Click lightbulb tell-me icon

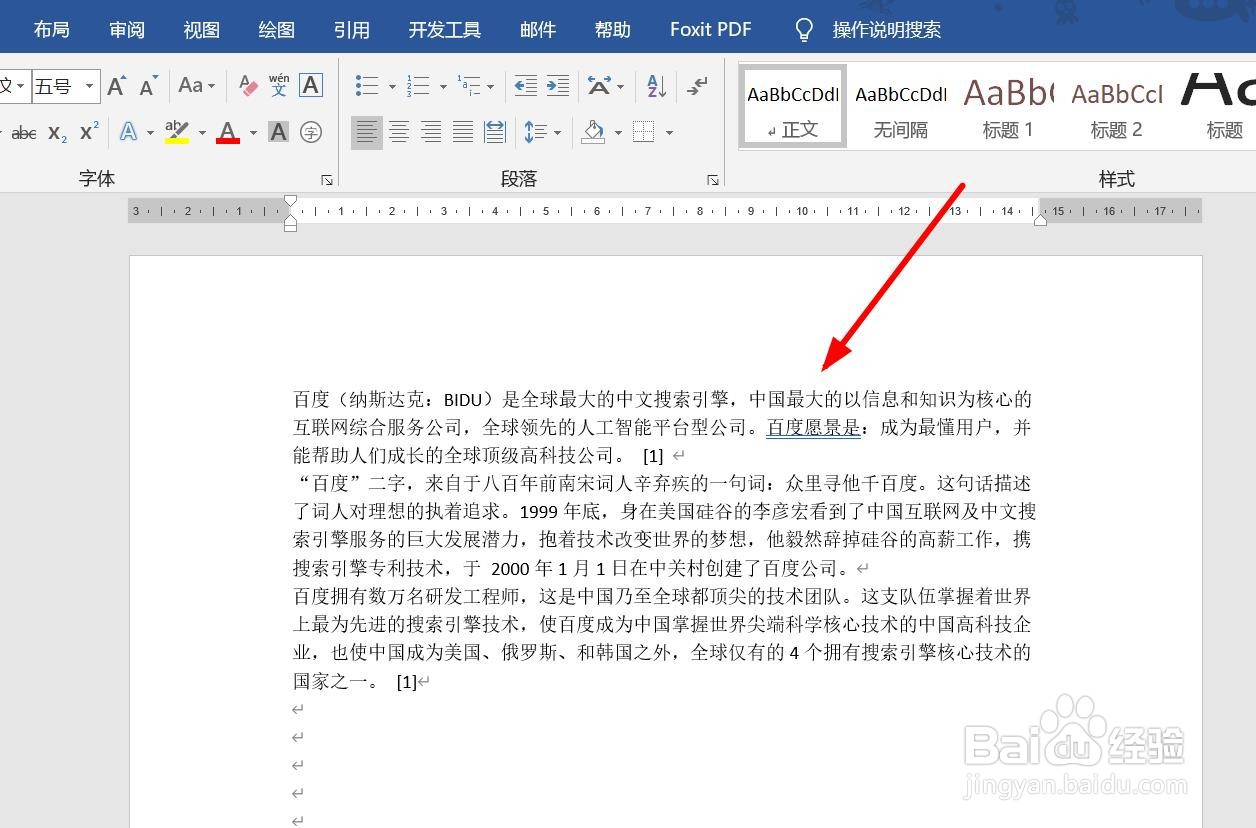(x=804, y=29)
